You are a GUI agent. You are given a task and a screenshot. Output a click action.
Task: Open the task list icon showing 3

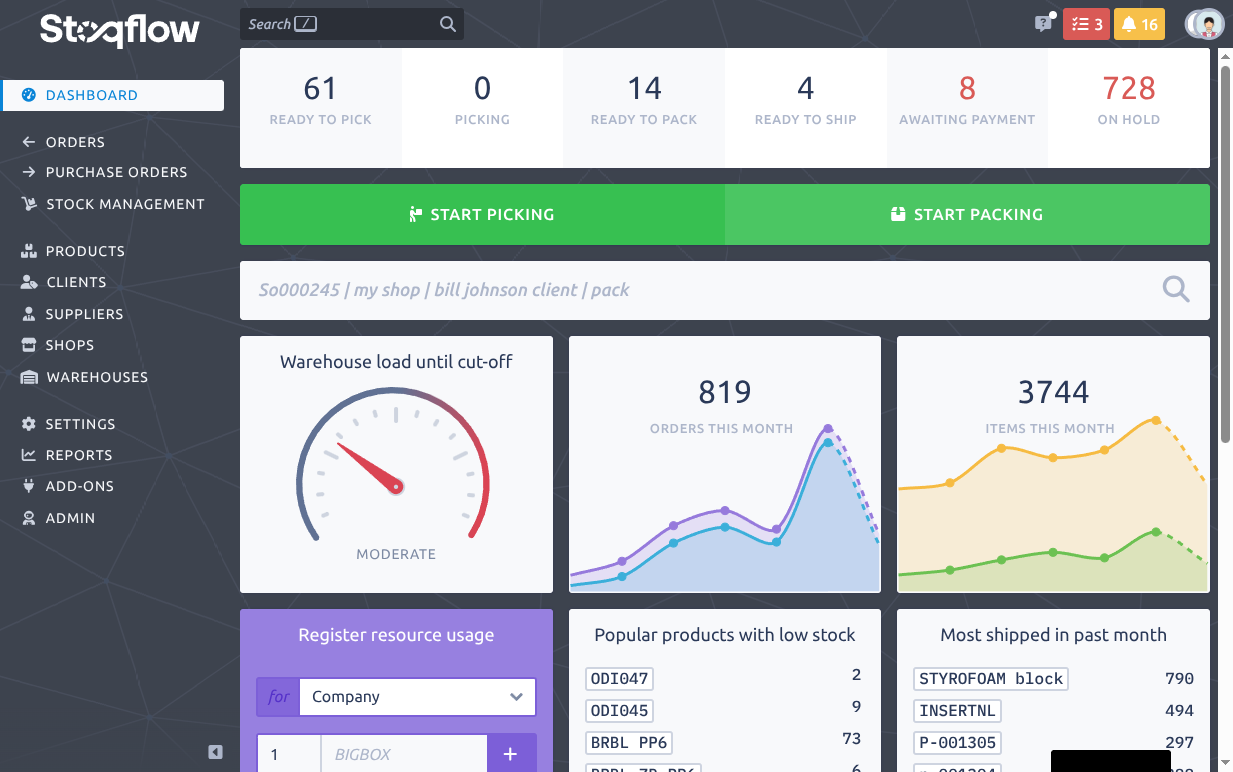[1086, 23]
